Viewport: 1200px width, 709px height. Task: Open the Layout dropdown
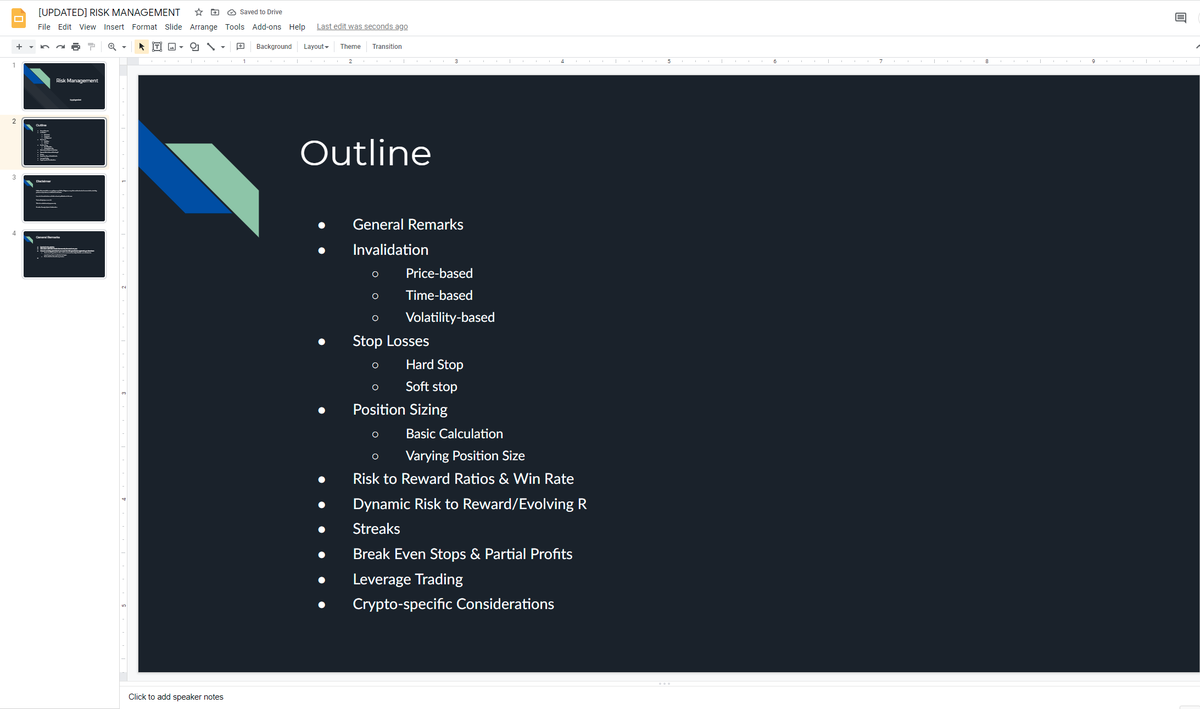316,46
